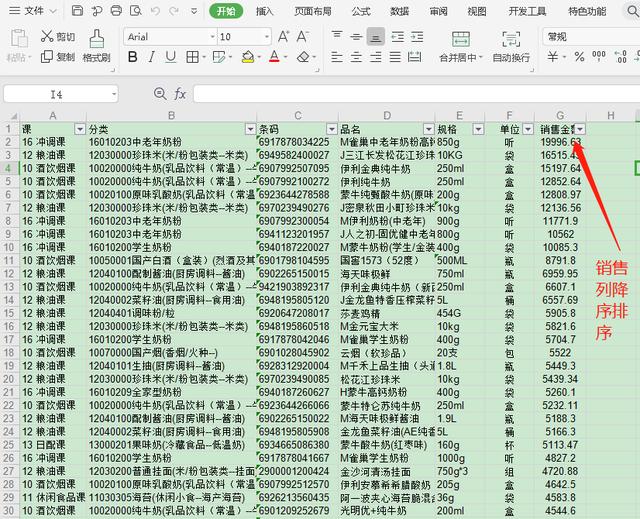Image resolution: width=640 pixels, height=519 pixels.
Task: Click the Cut (剪切) scissors icon
Action: click(47, 36)
